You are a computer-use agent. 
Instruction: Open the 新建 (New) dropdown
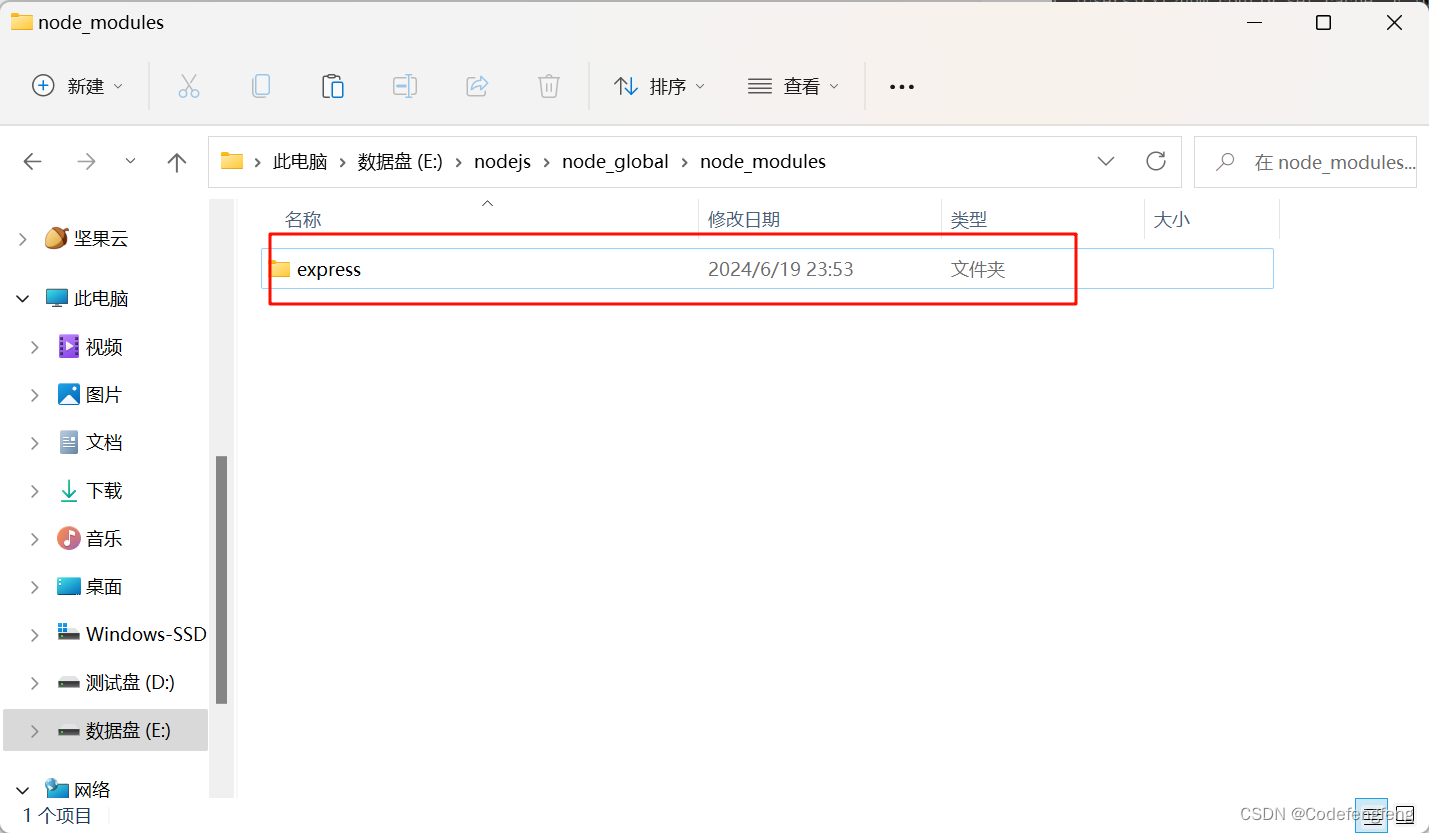[x=78, y=86]
